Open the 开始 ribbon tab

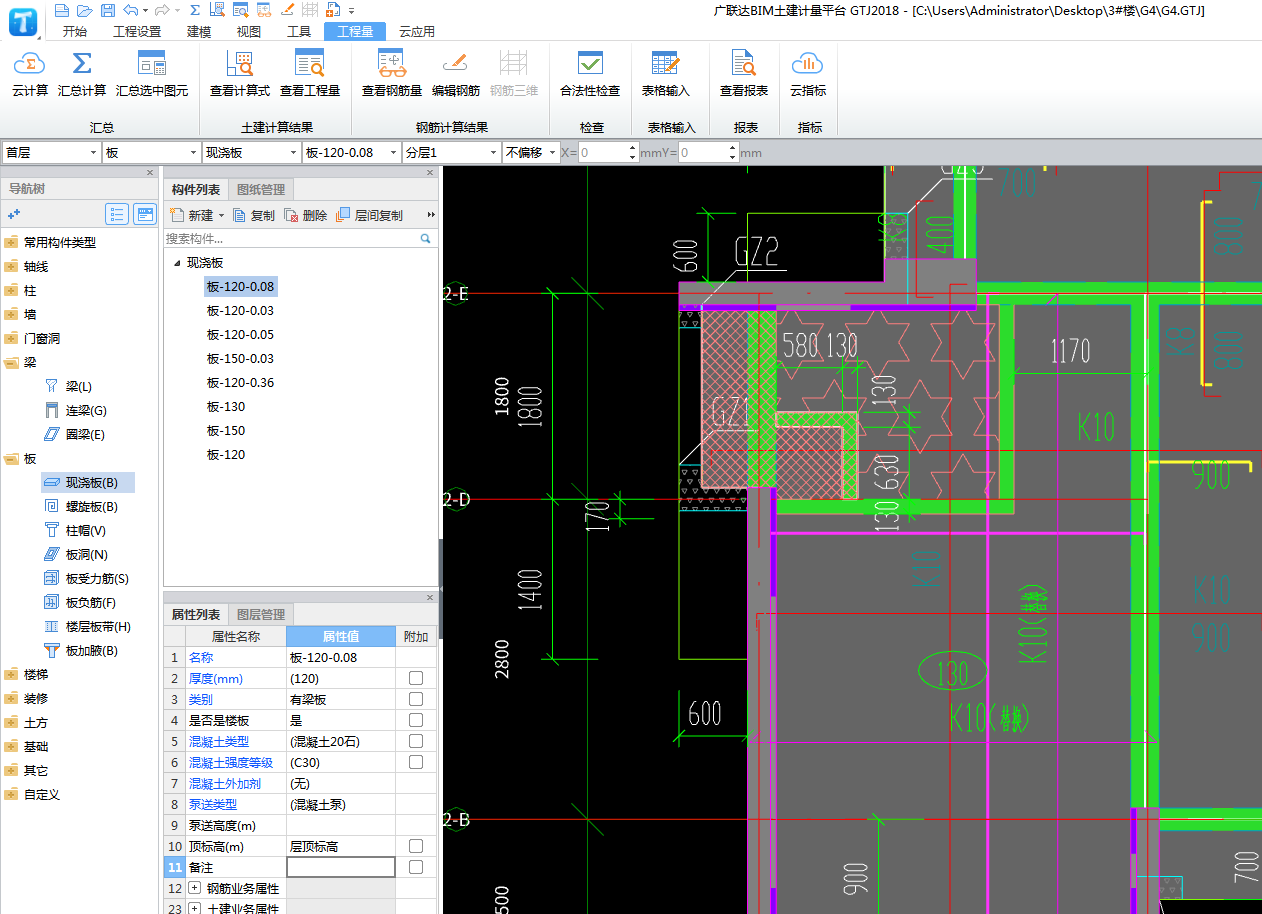coord(75,31)
